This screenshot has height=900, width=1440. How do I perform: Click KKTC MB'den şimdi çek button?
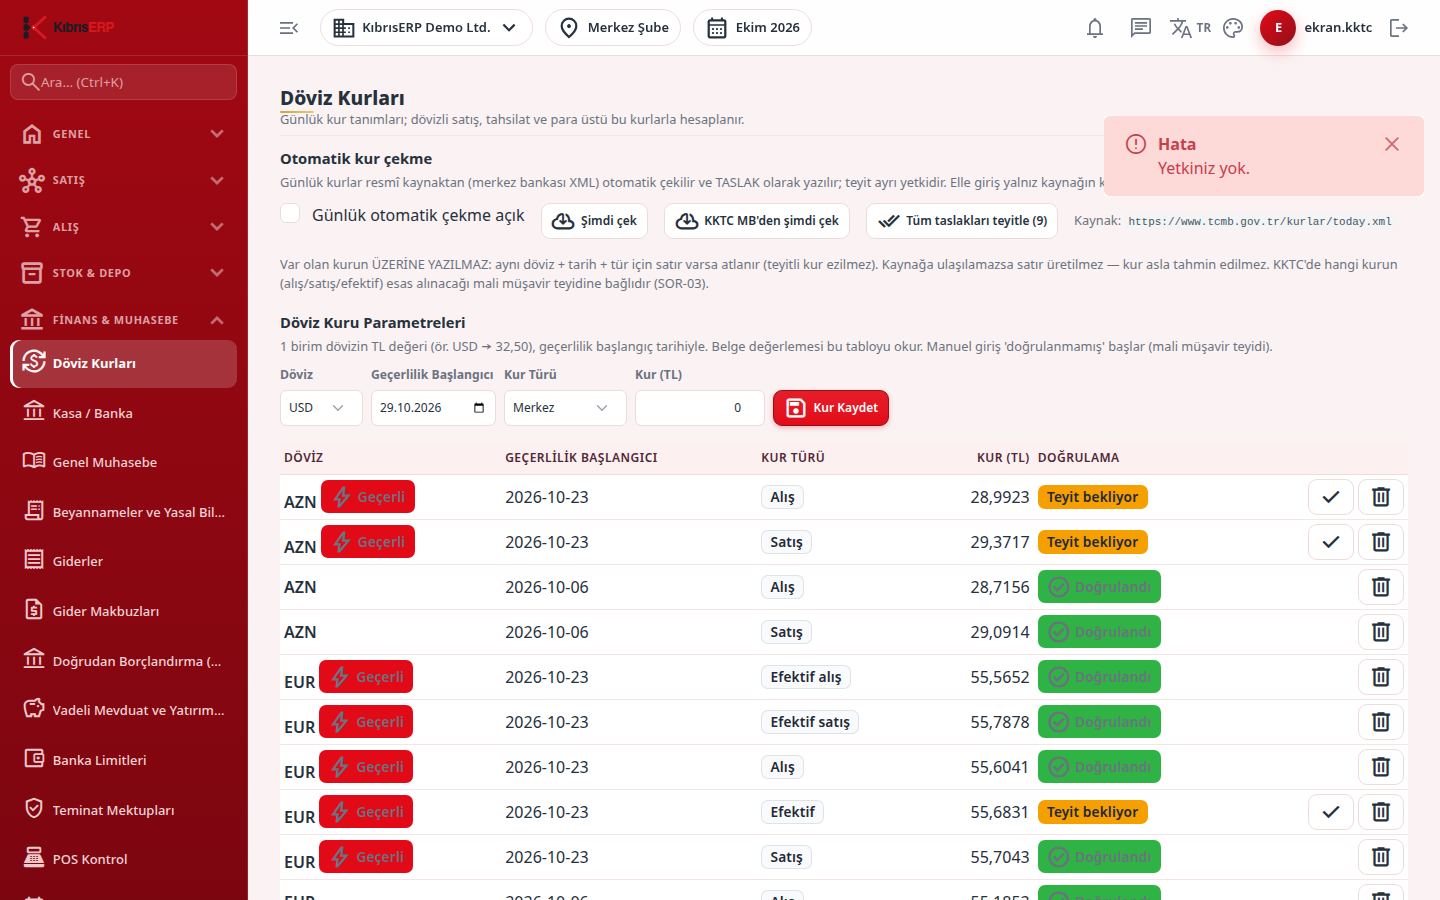(x=757, y=221)
